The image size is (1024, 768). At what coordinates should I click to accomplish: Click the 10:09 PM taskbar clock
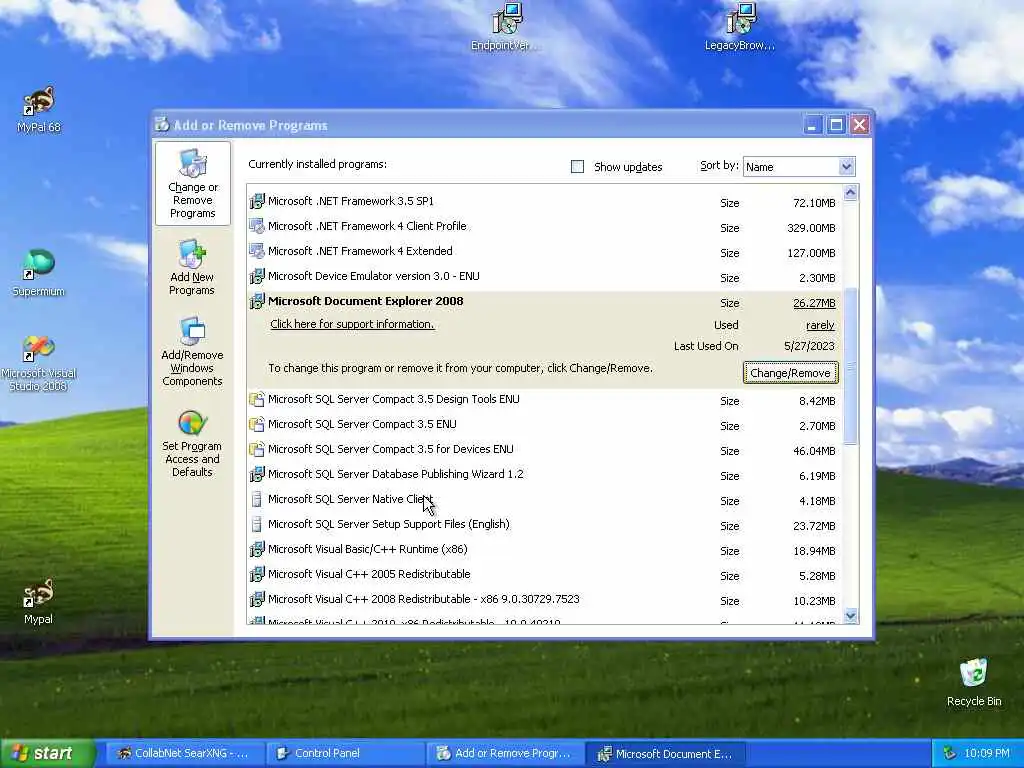[987, 754]
